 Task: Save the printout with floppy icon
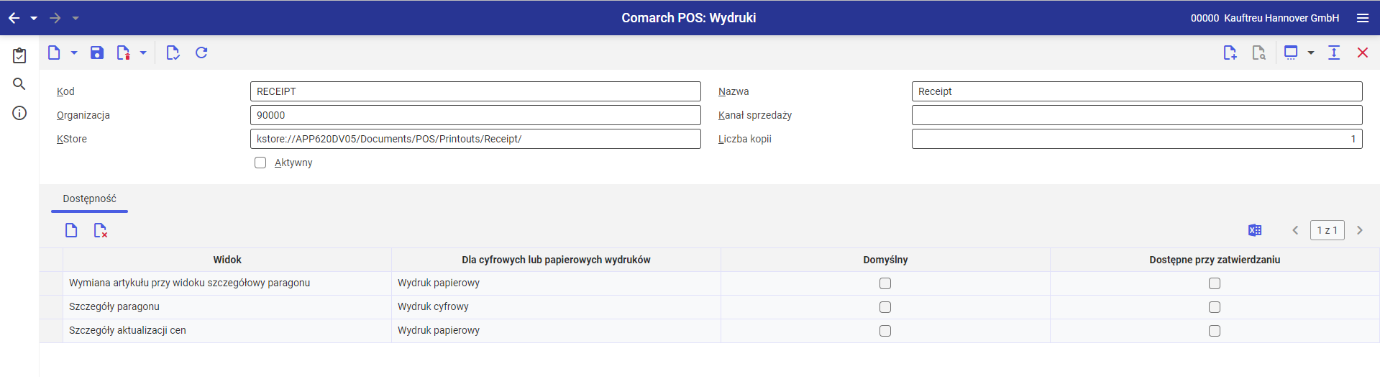pos(97,52)
